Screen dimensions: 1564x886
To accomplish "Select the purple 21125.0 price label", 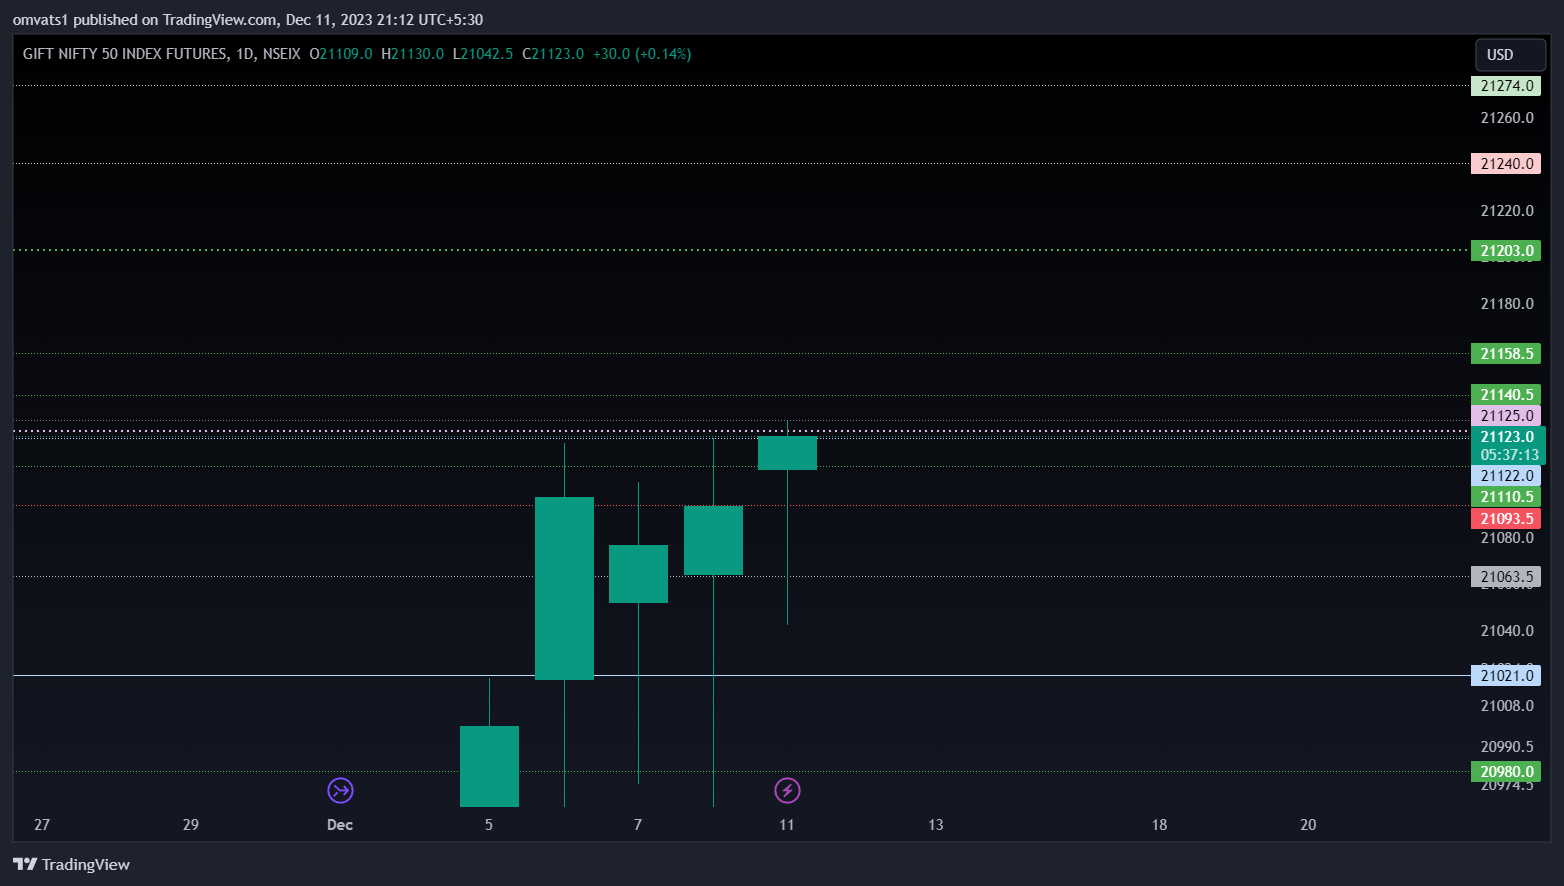I will pyautogui.click(x=1506, y=416).
